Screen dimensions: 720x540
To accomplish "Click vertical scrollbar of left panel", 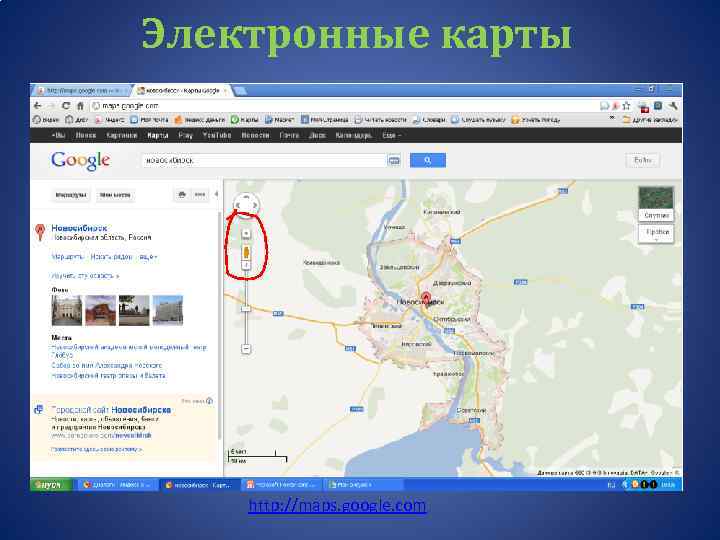I will pos(220,326).
